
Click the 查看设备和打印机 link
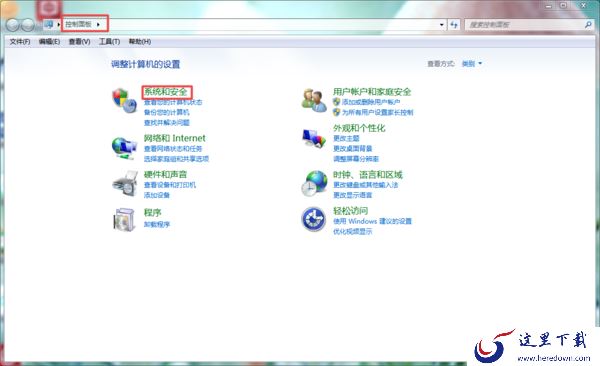coord(170,185)
